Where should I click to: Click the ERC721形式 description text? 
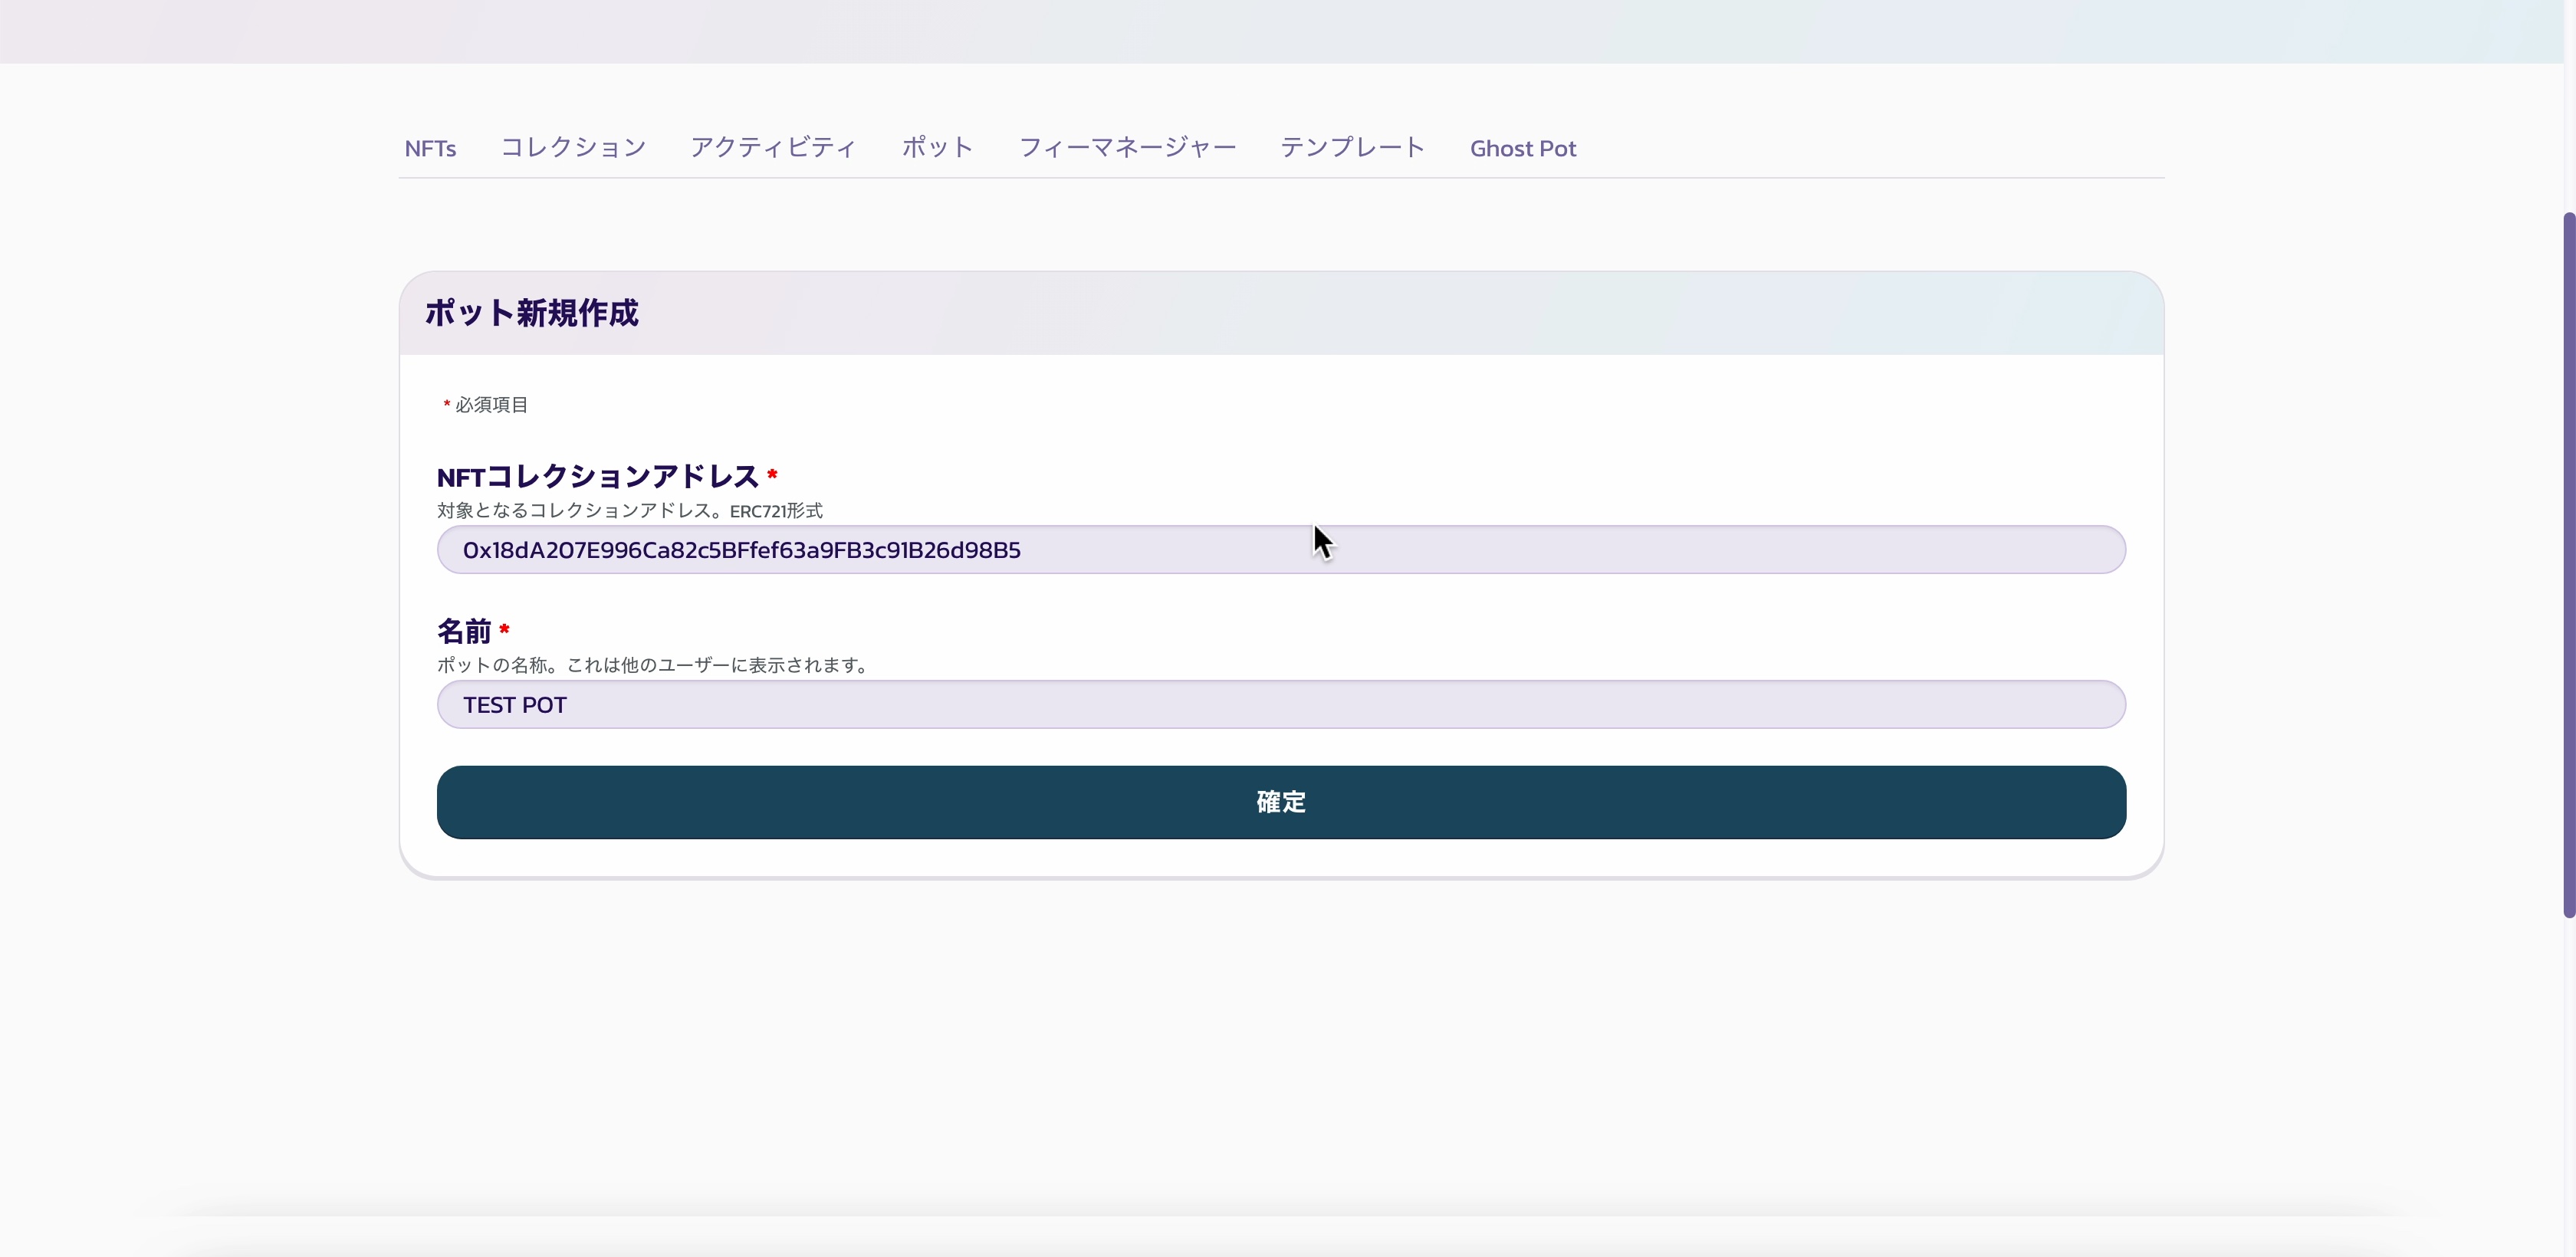(x=630, y=510)
